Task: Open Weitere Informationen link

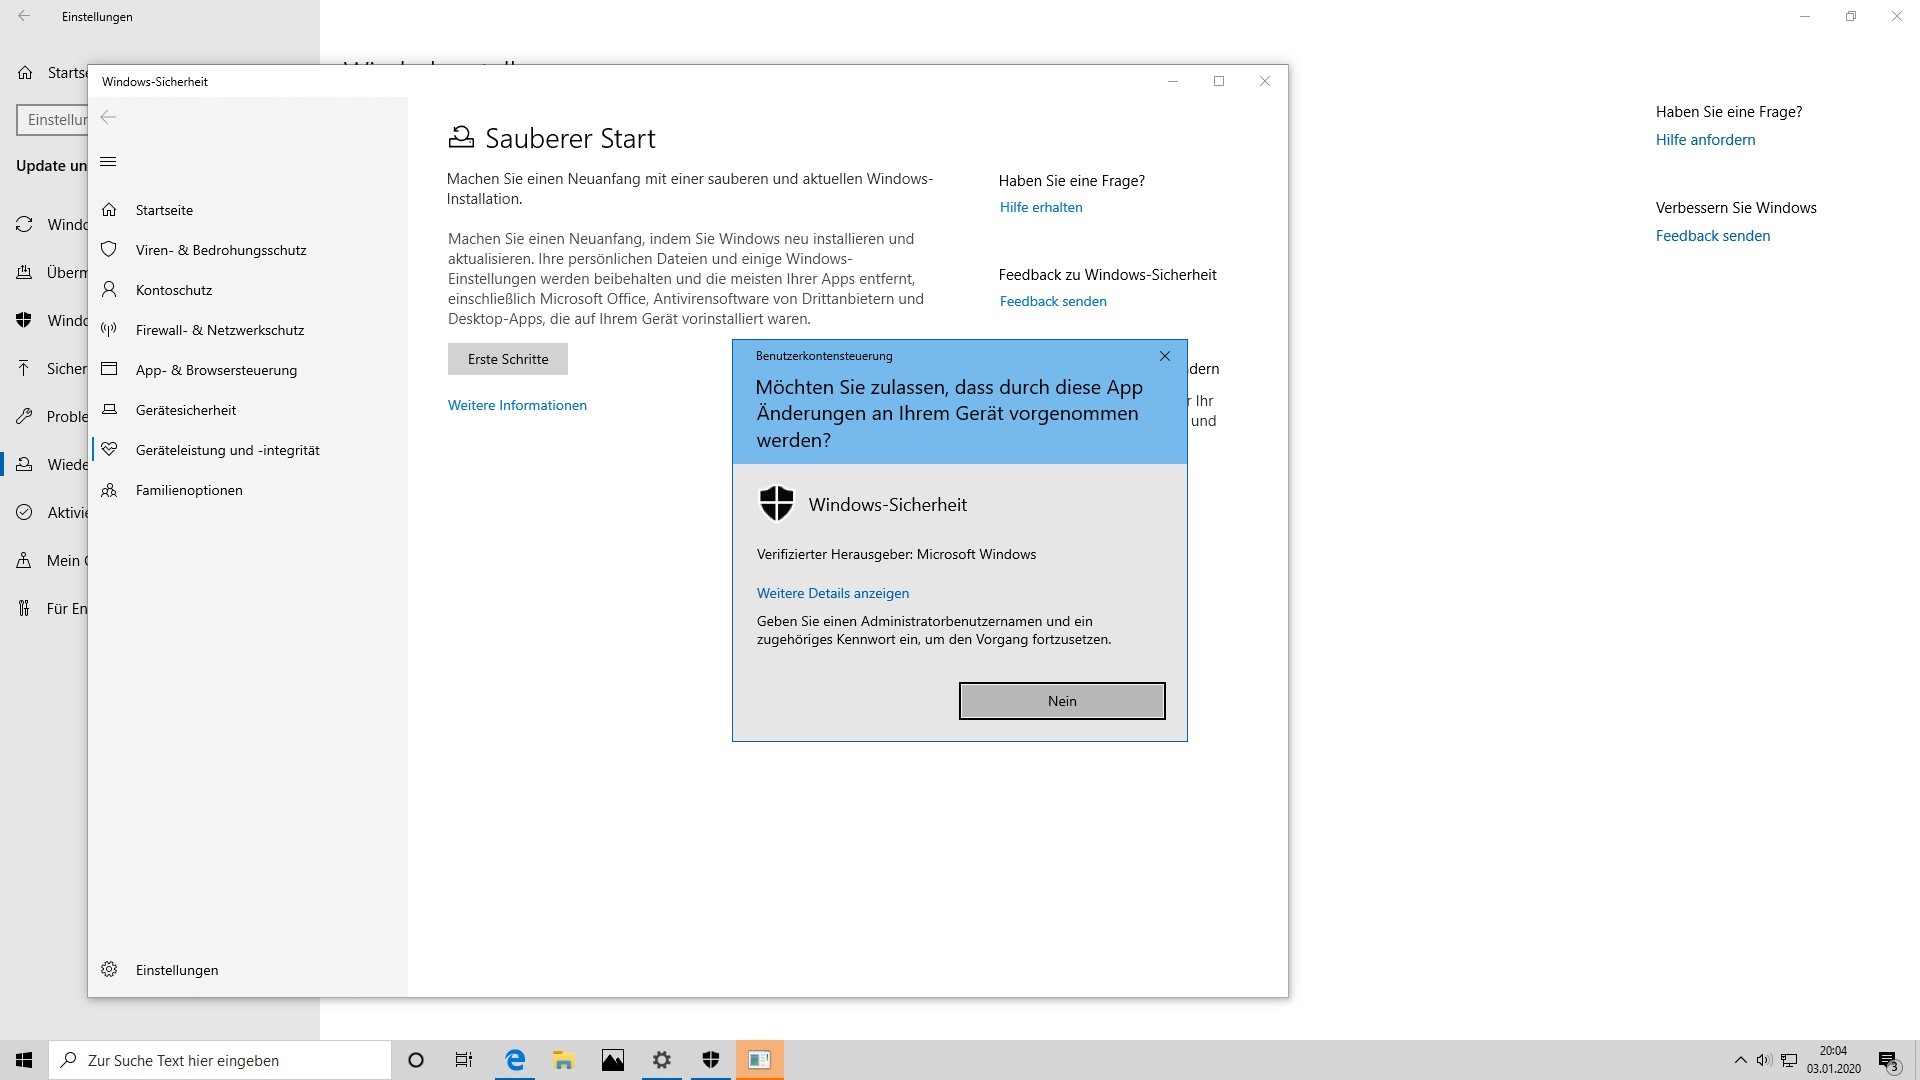Action: (x=517, y=405)
